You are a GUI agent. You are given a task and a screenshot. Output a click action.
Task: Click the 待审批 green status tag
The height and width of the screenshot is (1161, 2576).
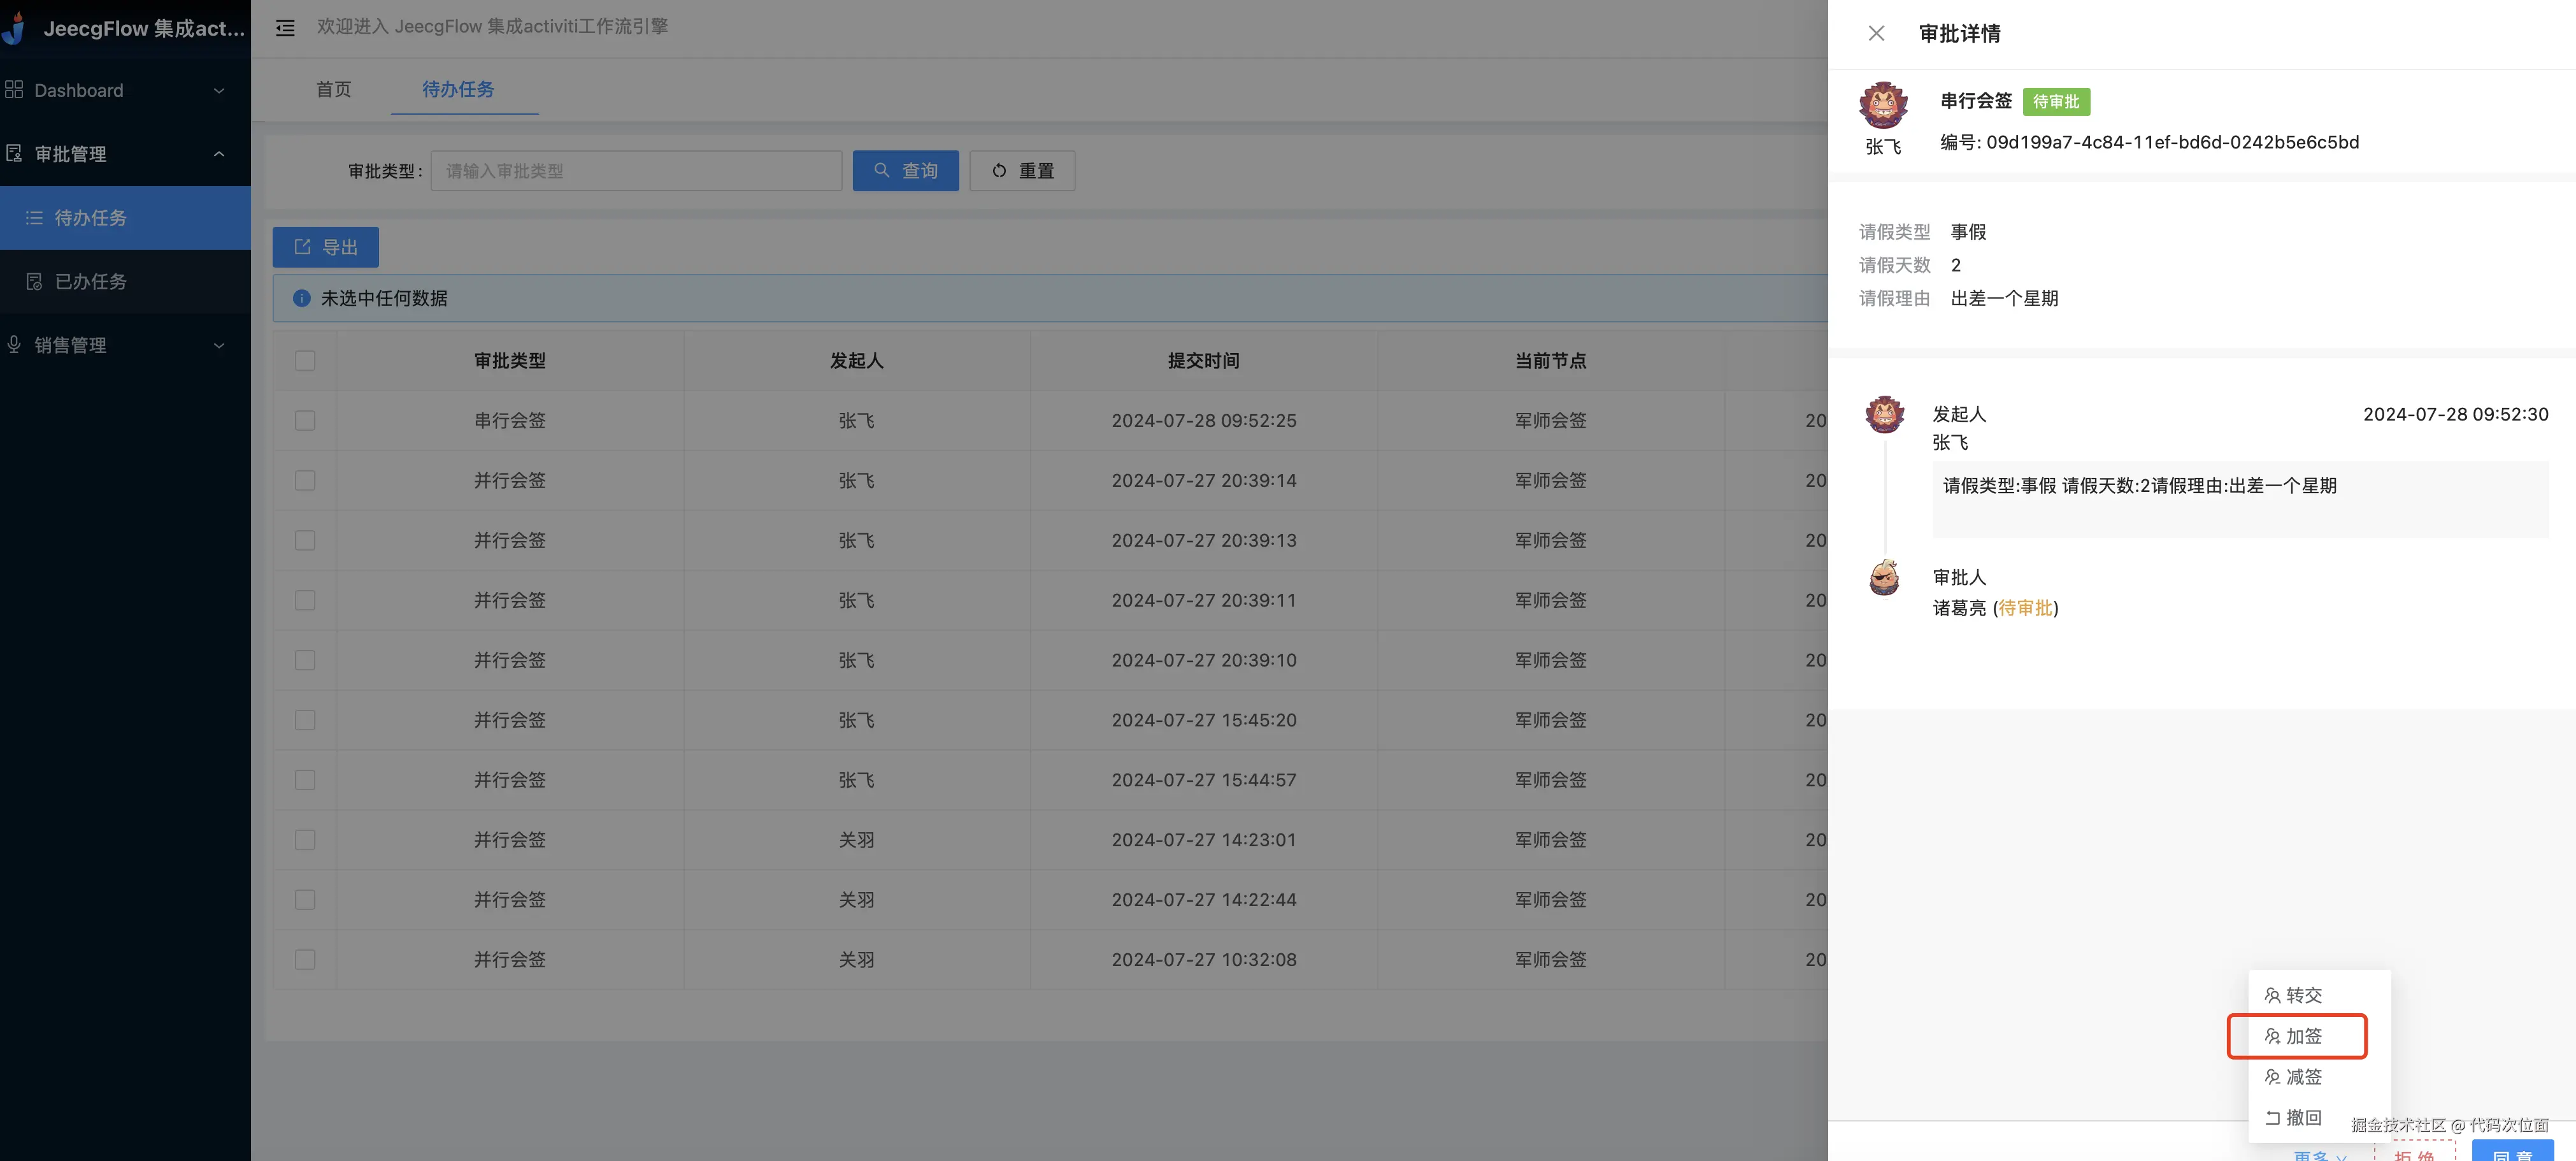[2055, 102]
